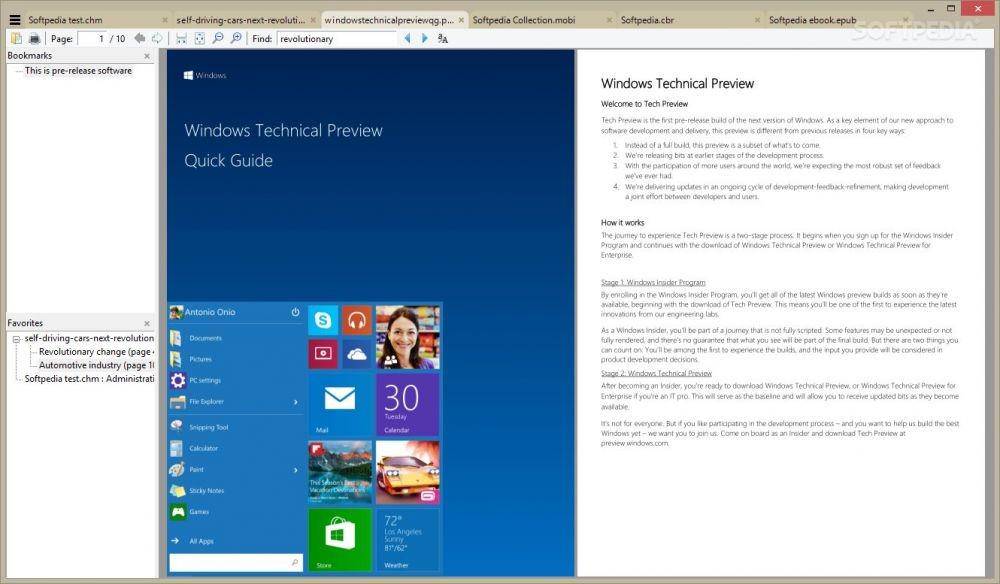Viewport: 1000px width, 584px height.
Task: Click the 'Stage 2: Windows Technical Preview' line
Action: coord(656,373)
